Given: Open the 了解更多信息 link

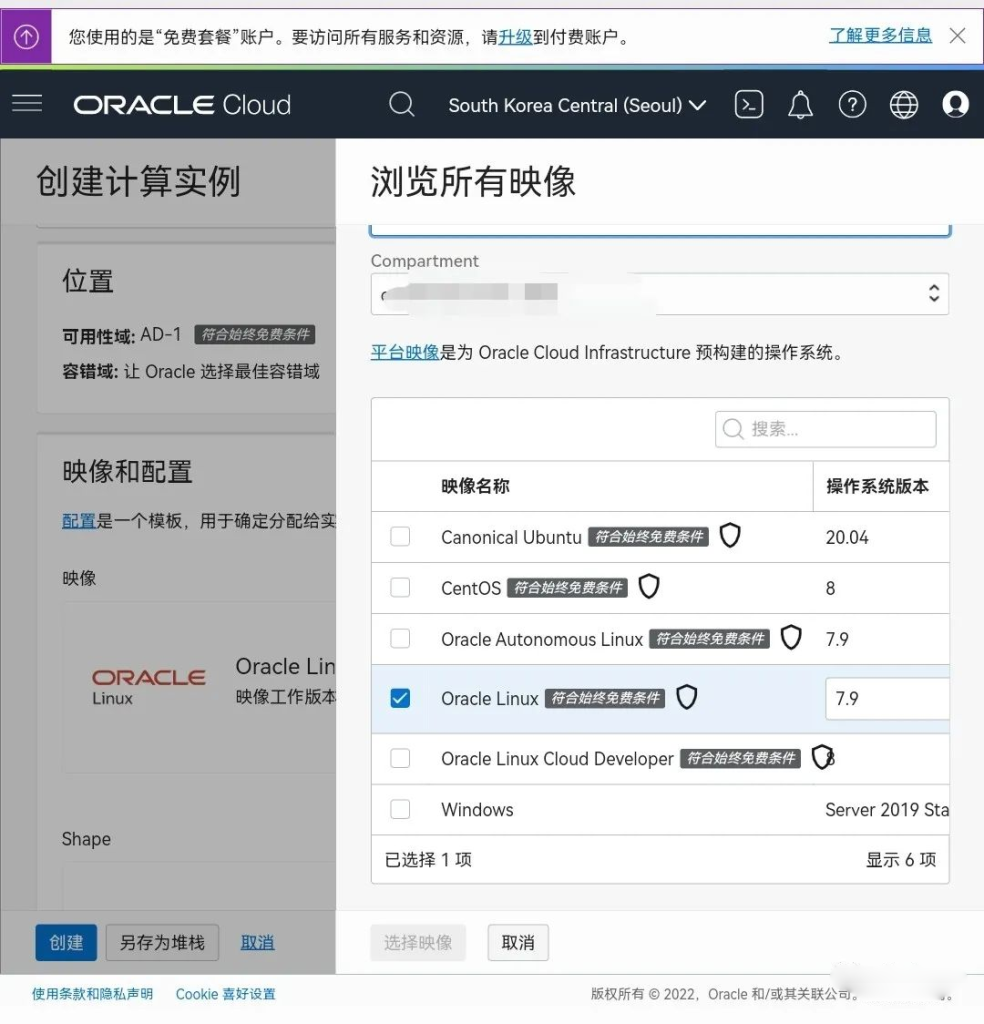Looking at the screenshot, I should coord(880,35).
